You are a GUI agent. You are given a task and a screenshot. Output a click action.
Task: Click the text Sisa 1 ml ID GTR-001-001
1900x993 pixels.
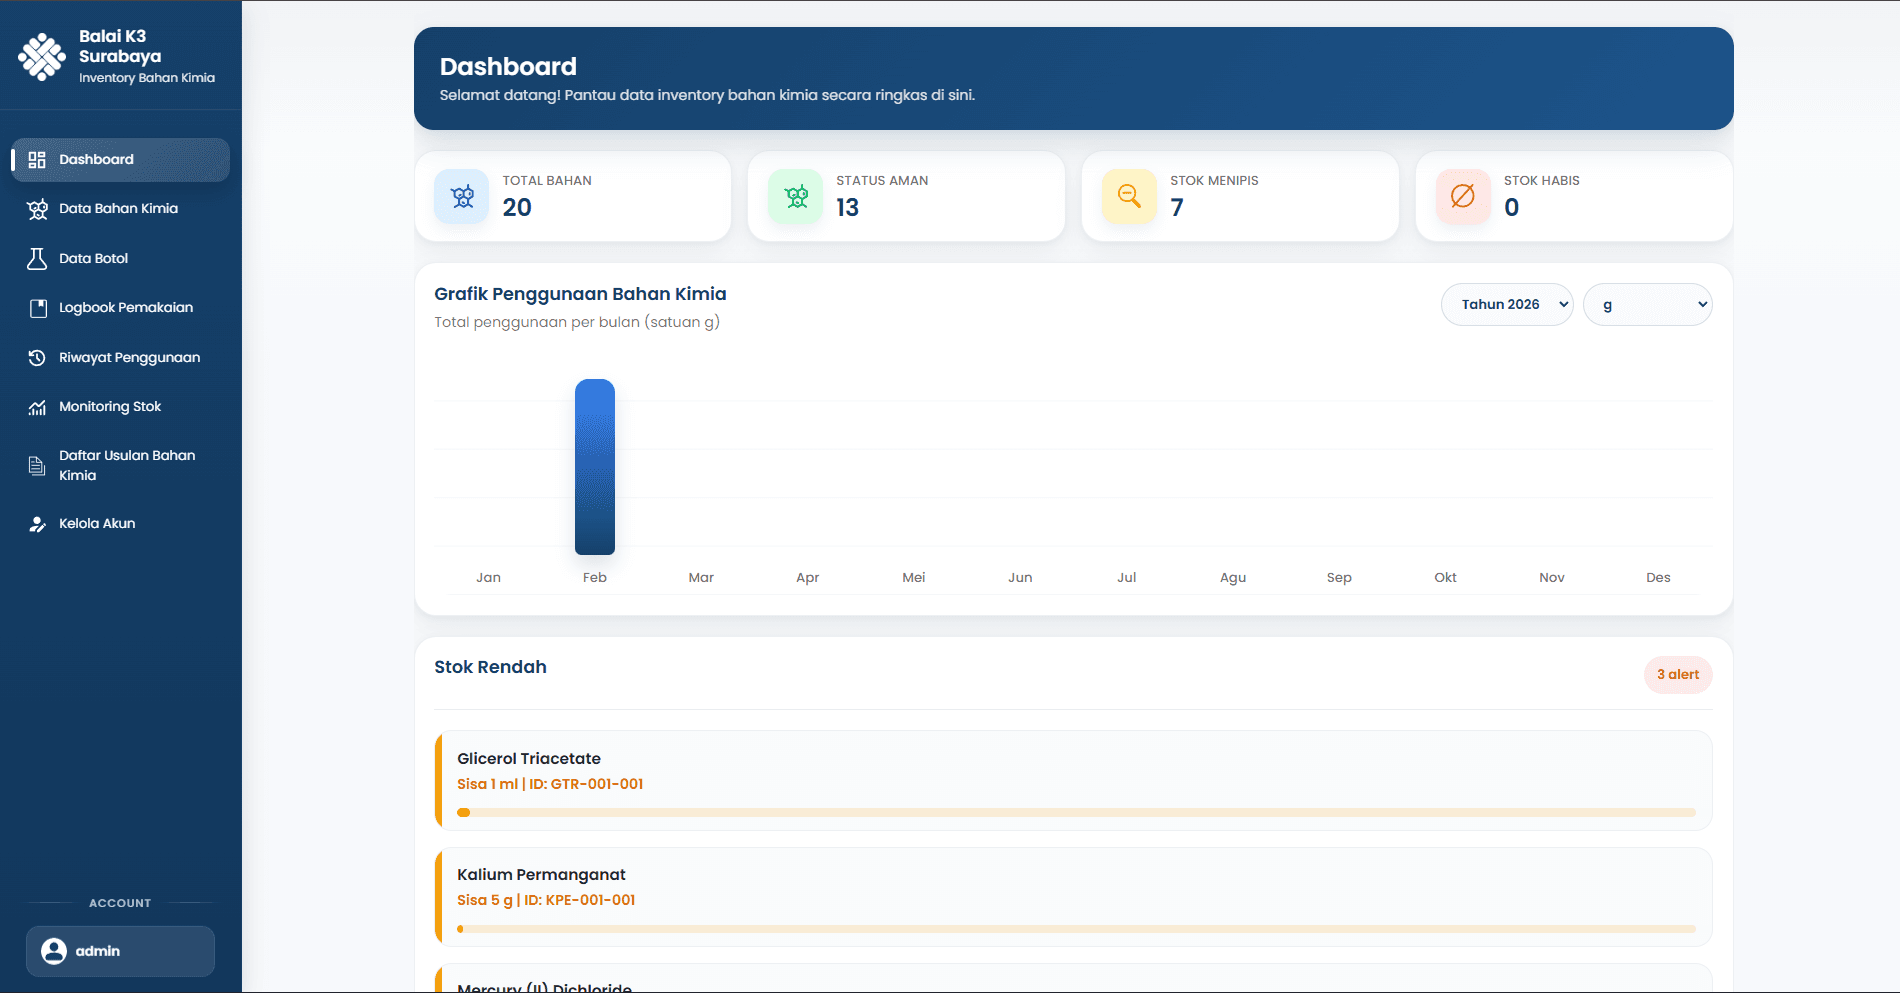550,784
